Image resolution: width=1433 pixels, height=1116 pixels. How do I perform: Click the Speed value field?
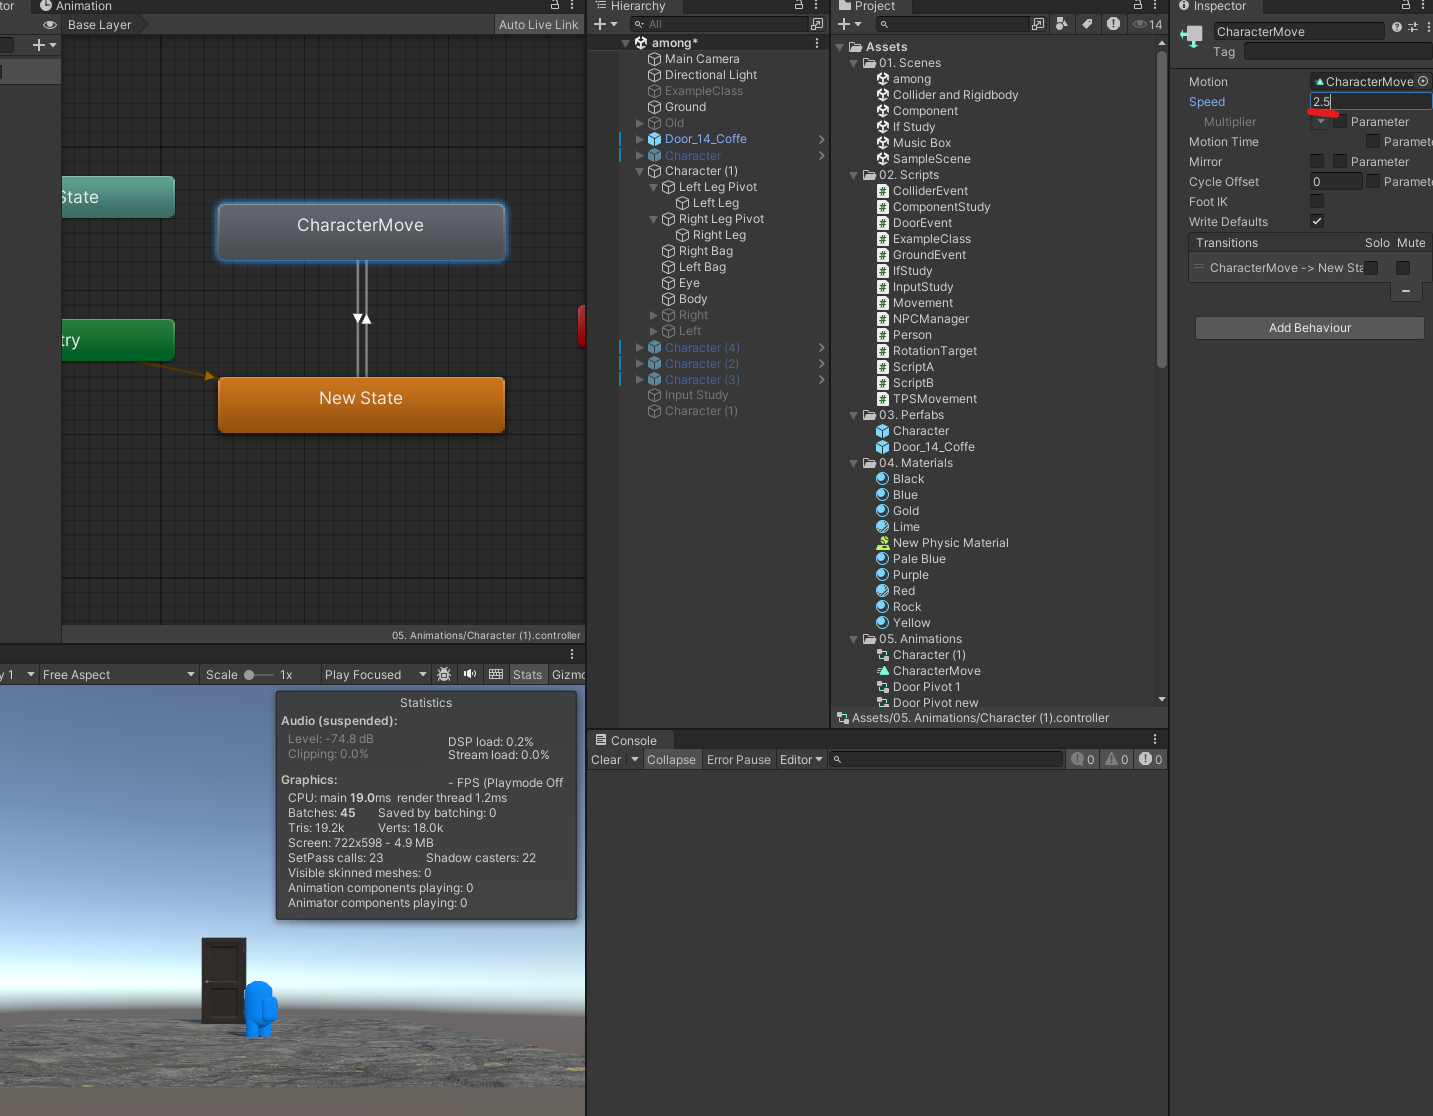click(x=1371, y=101)
